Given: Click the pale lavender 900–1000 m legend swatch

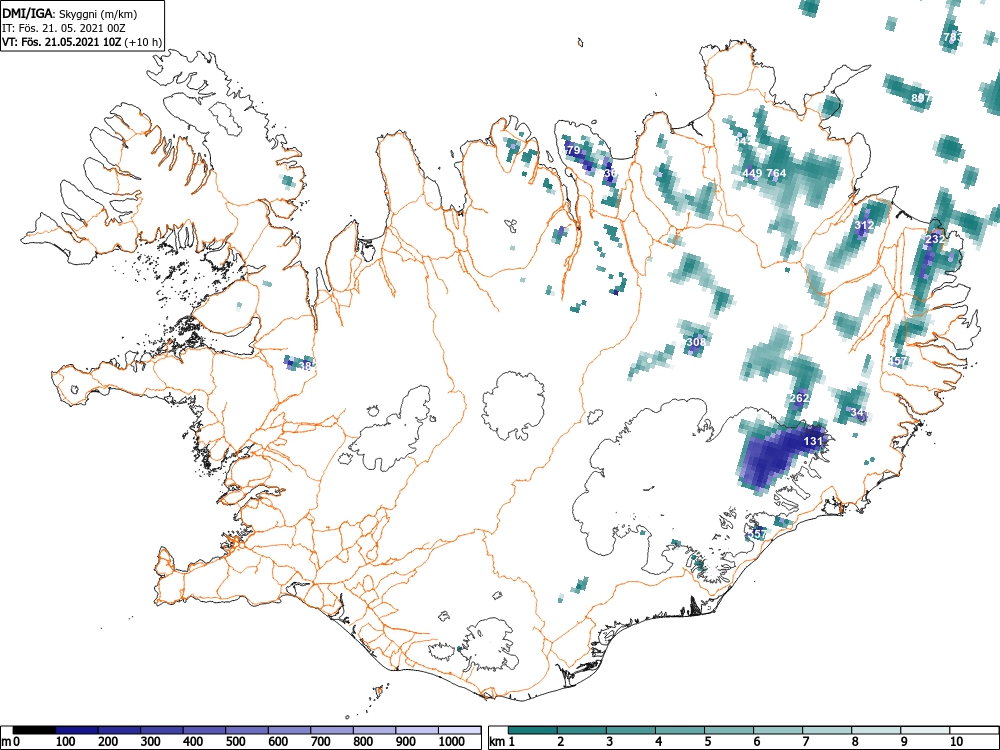Looking at the screenshot, I should click(417, 730).
